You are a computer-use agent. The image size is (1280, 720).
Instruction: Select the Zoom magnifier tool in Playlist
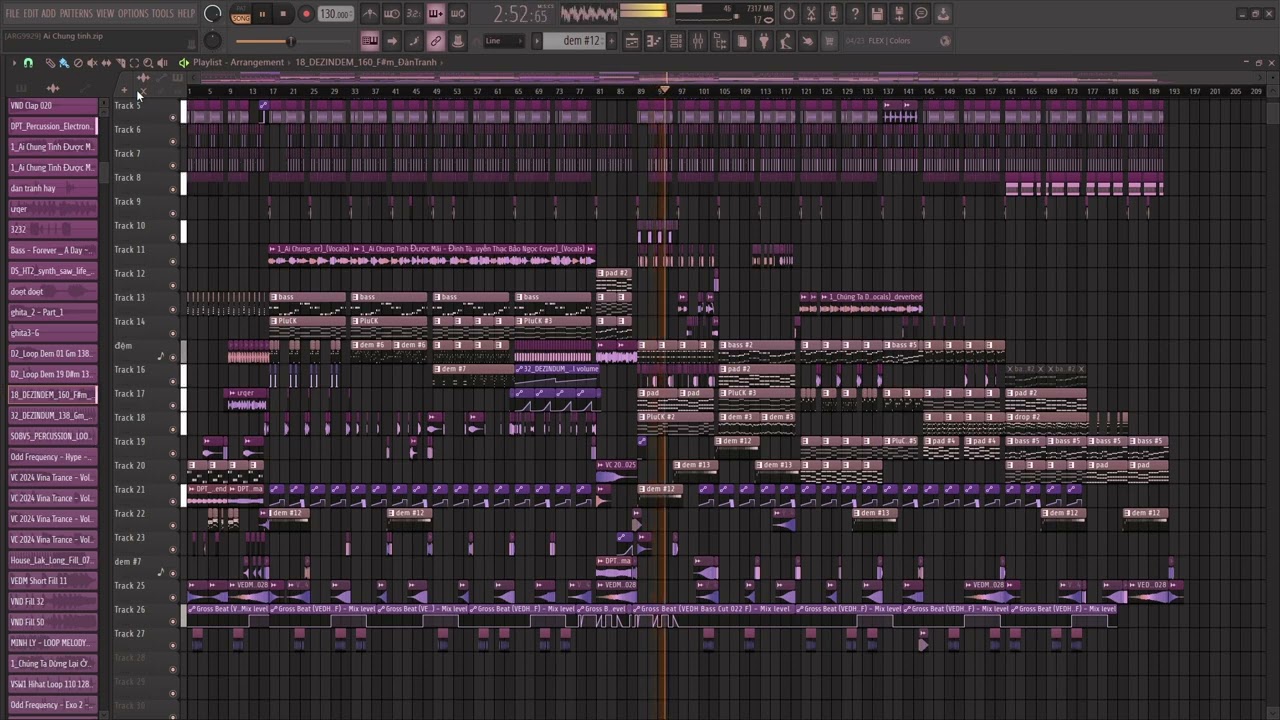[148, 63]
